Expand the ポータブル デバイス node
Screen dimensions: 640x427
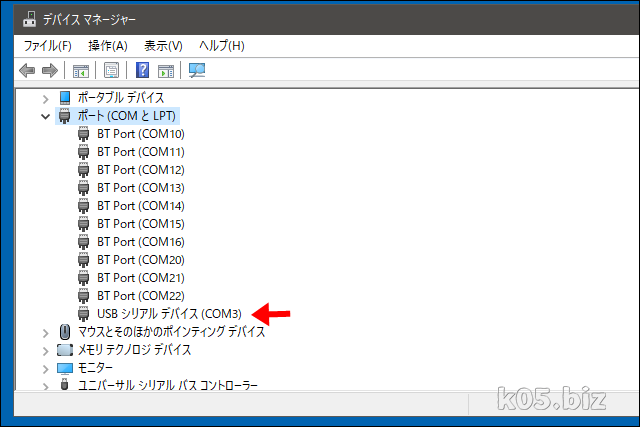pyautogui.click(x=46, y=98)
